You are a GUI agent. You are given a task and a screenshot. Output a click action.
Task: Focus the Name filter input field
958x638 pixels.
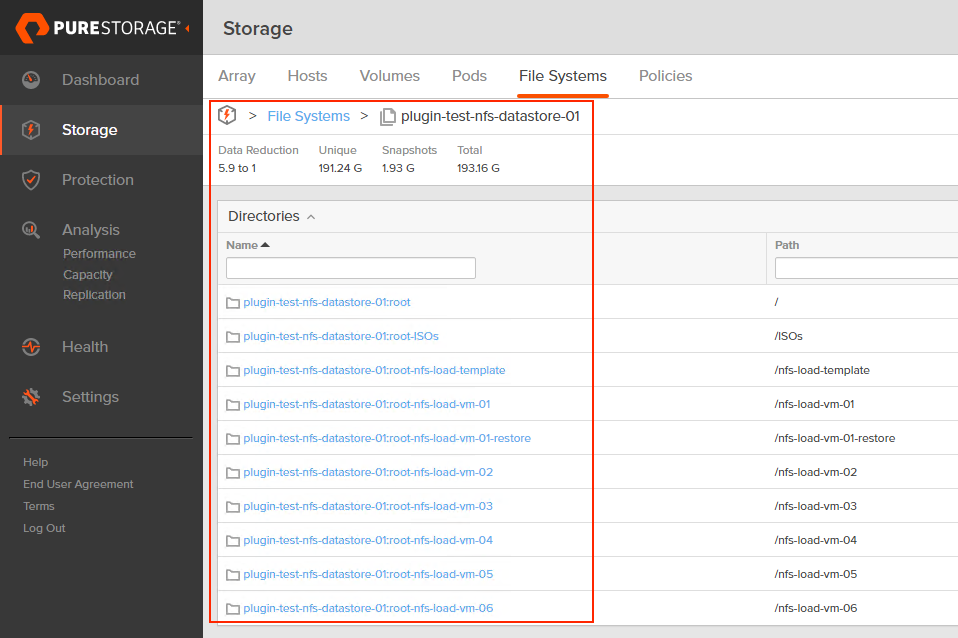[351, 268]
